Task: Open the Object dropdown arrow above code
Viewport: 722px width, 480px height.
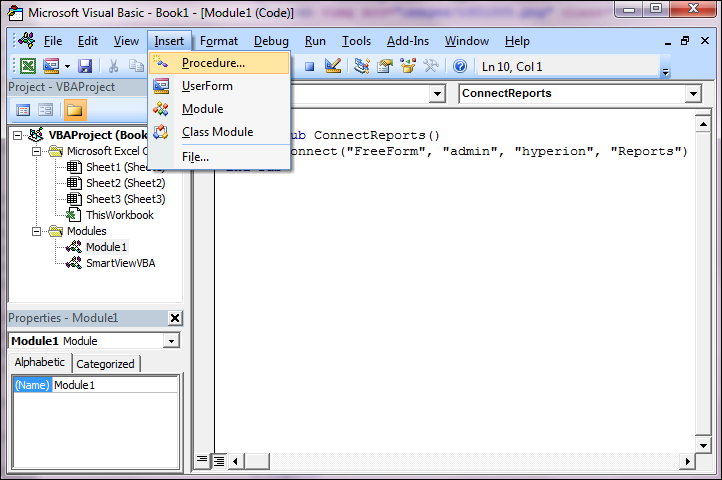Action: coord(437,94)
